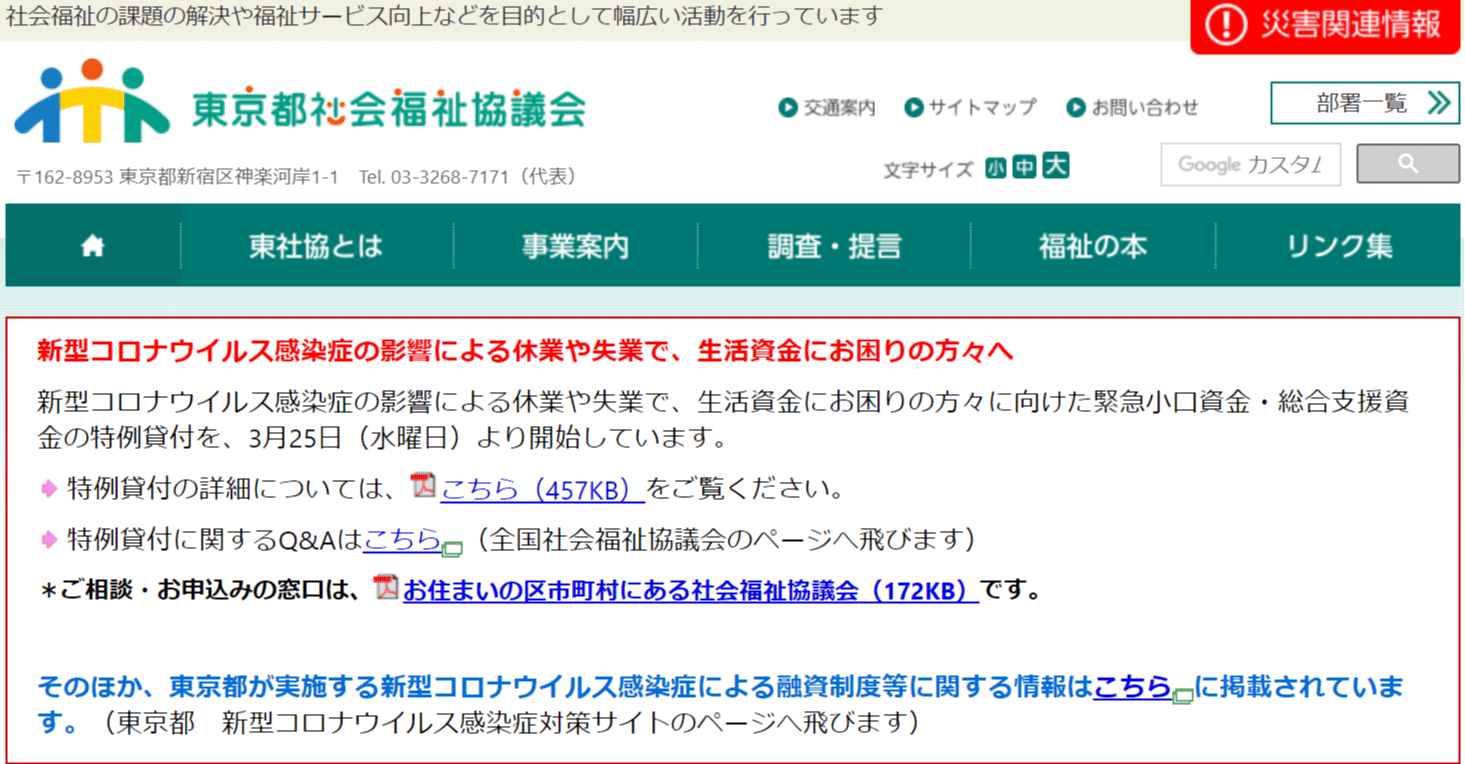Click PDF icon beside こちら（457KB）
This screenshot has height=764, width=1465.
423,486
